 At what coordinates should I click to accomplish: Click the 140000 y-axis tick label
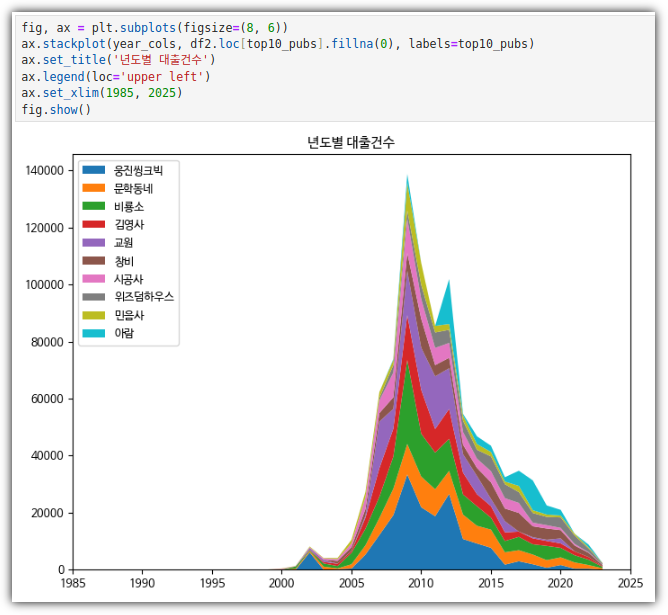[45, 171]
